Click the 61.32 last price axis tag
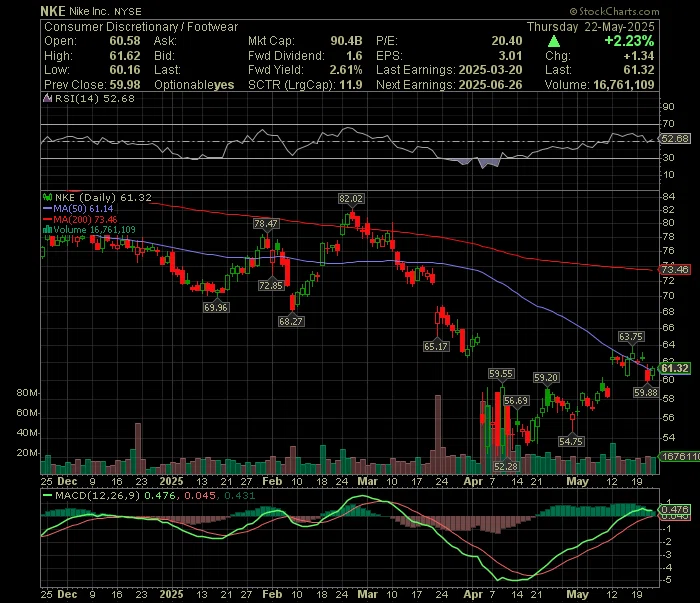This screenshot has height=603, width=700. tap(675, 368)
